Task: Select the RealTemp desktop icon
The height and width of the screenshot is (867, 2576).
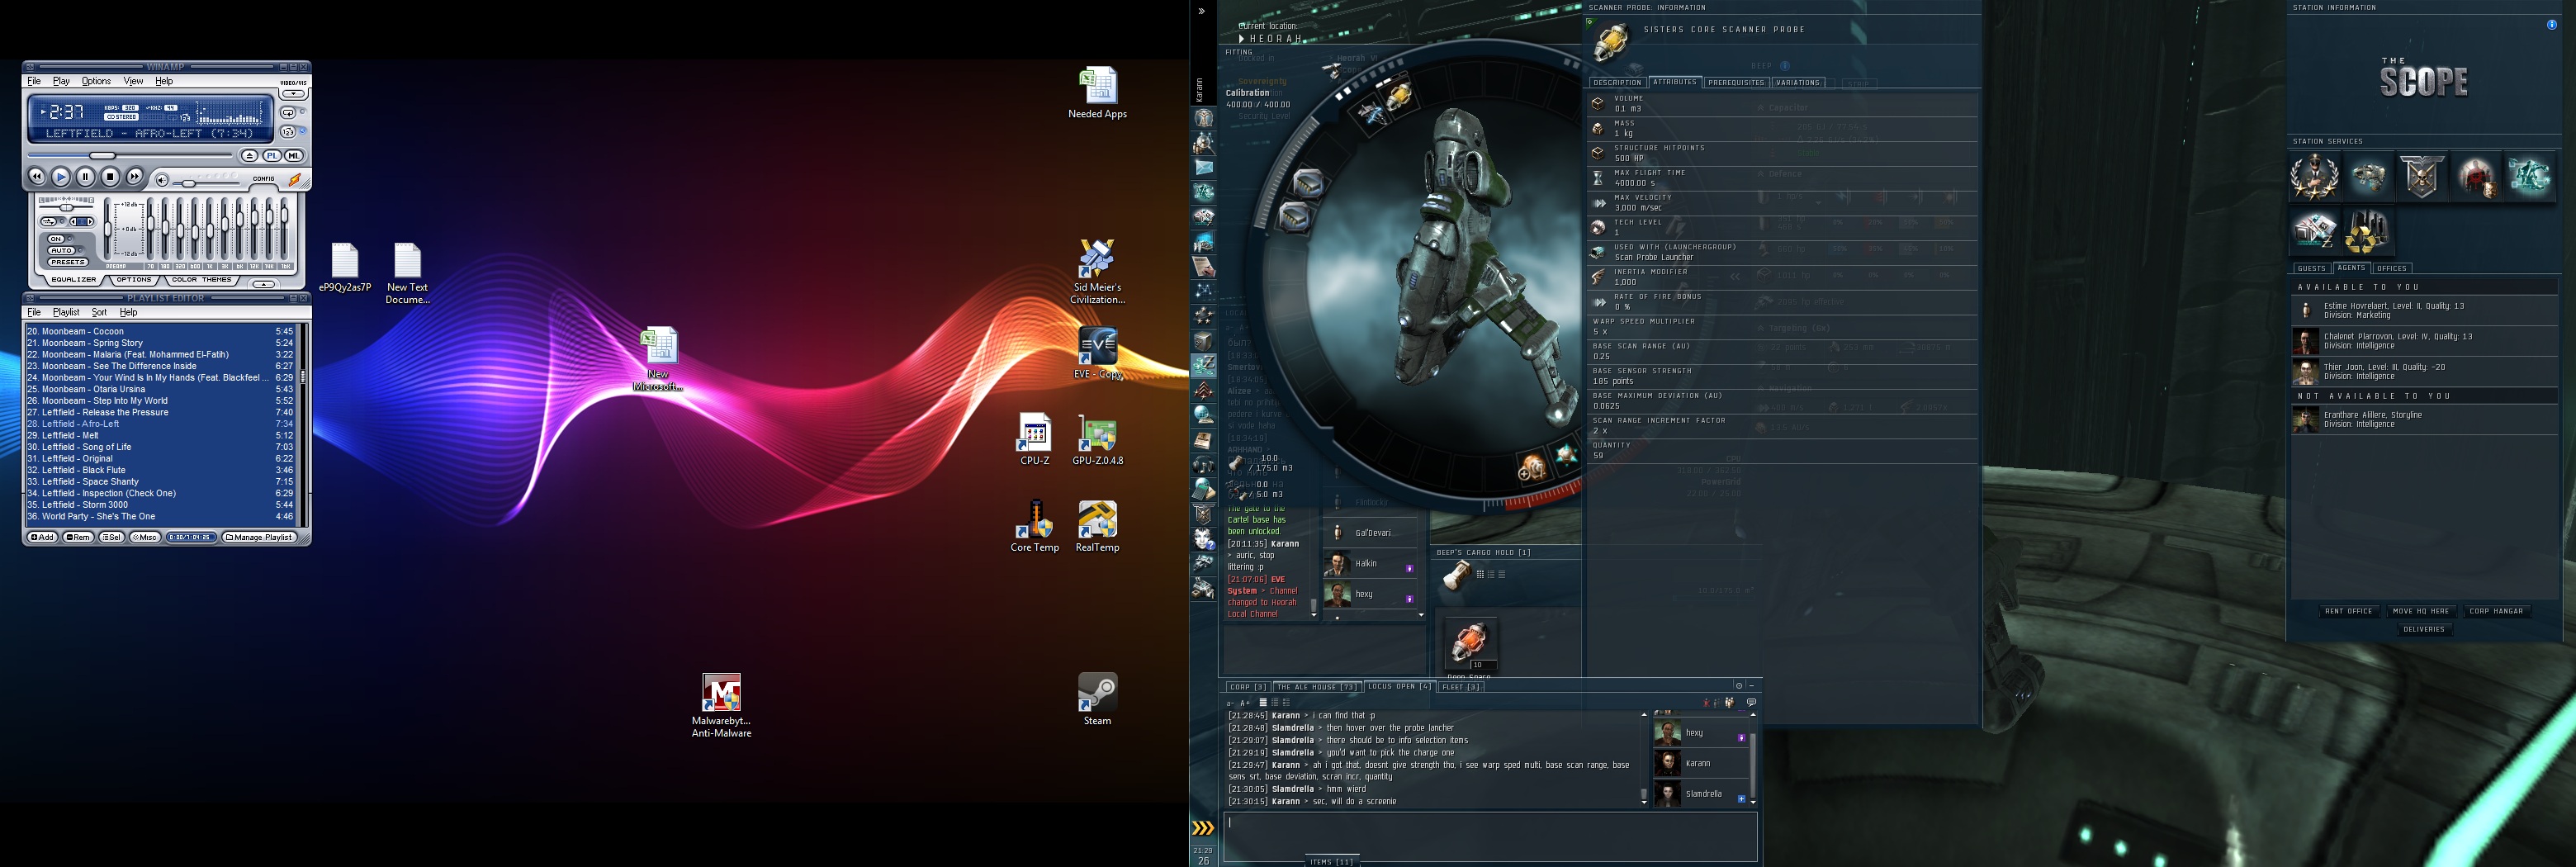Action: pyautogui.click(x=1097, y=526)
